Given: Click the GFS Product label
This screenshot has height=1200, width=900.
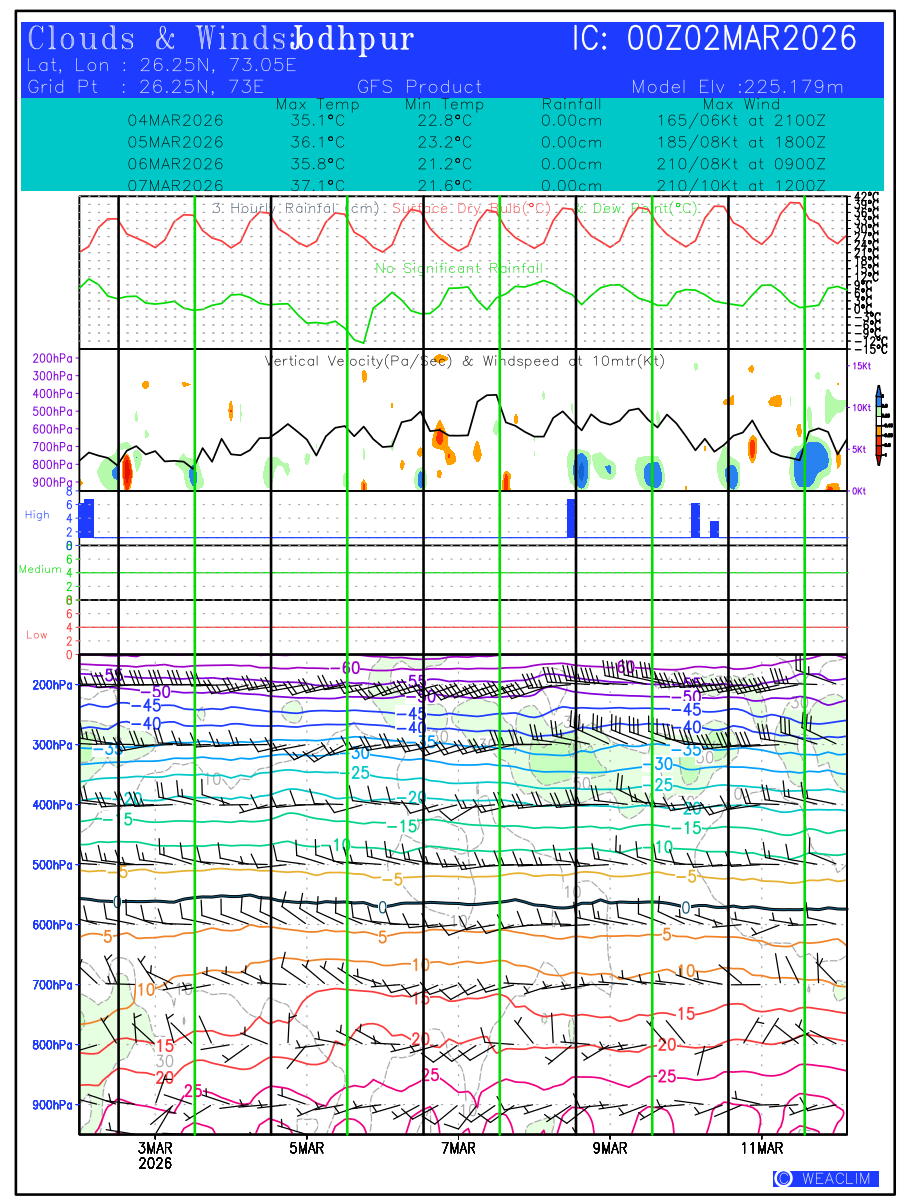Looking at the screenshot, I should 419,87.
